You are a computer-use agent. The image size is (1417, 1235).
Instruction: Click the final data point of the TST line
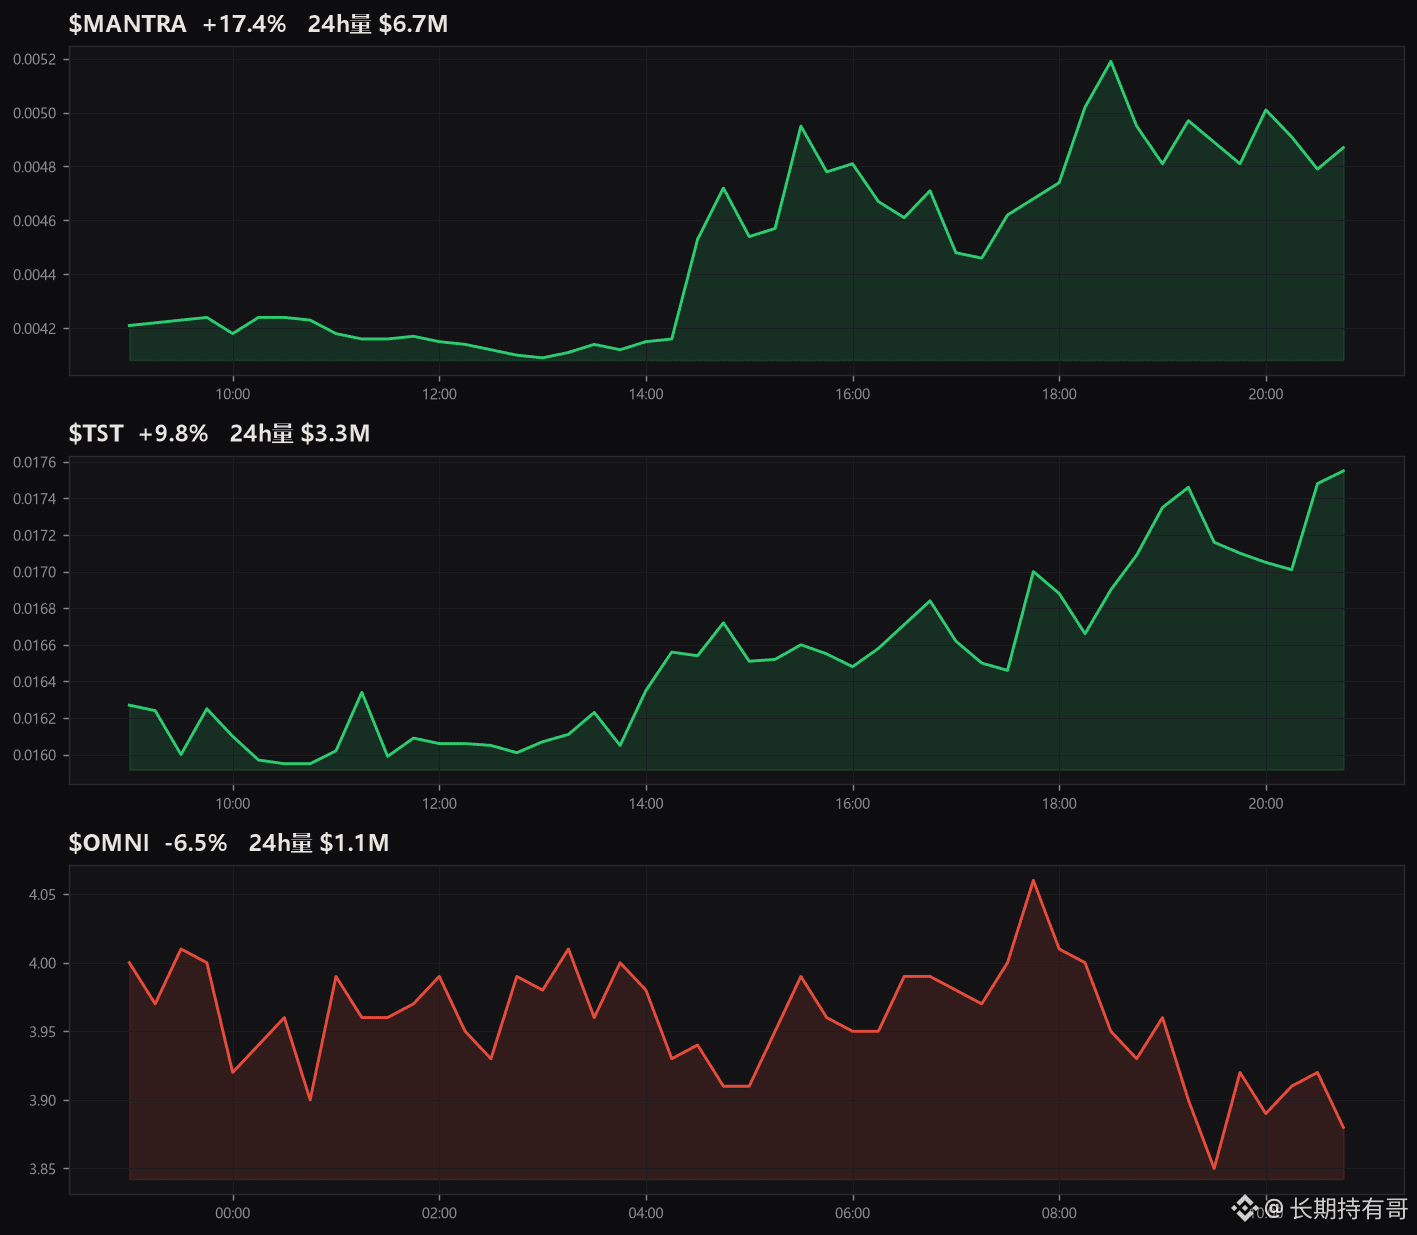[1343, 471]
